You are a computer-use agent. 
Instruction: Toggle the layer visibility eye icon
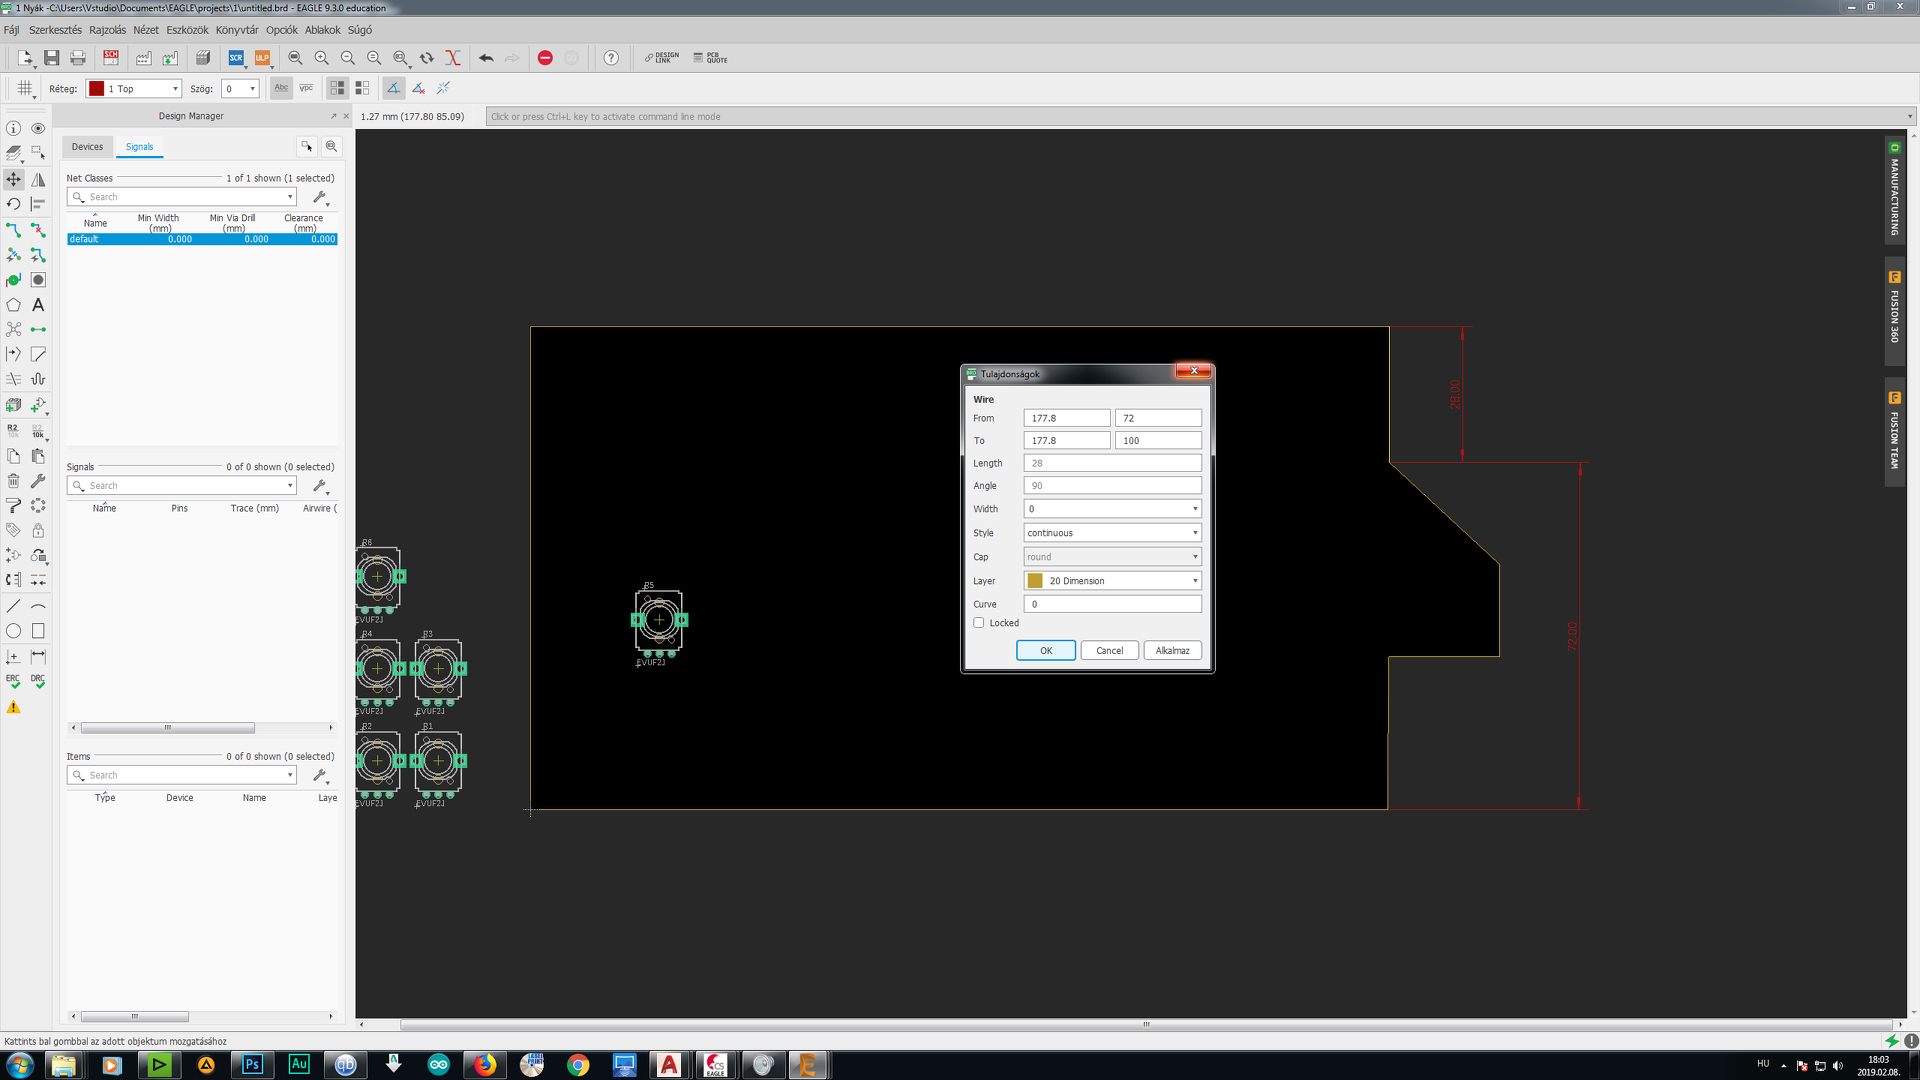pyautogui.click(x=38, y=128)
